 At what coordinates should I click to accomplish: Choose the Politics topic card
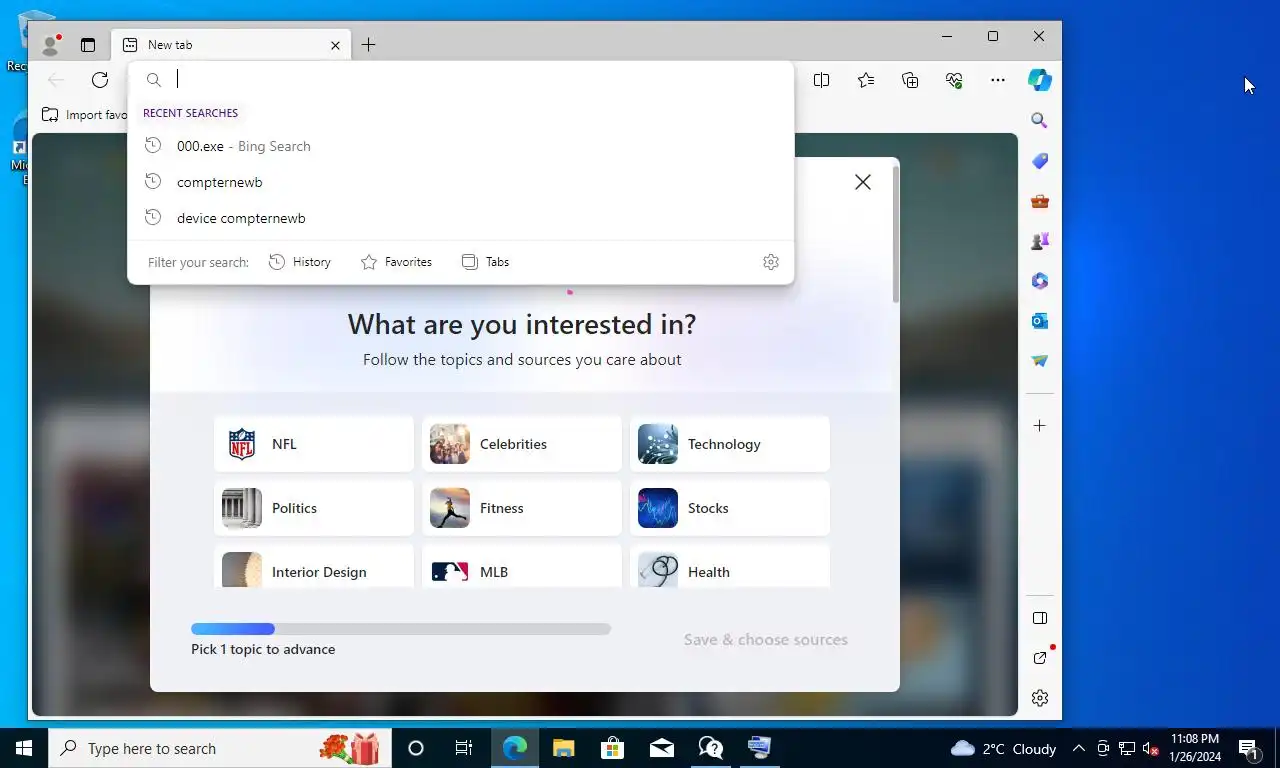[314, 508]
